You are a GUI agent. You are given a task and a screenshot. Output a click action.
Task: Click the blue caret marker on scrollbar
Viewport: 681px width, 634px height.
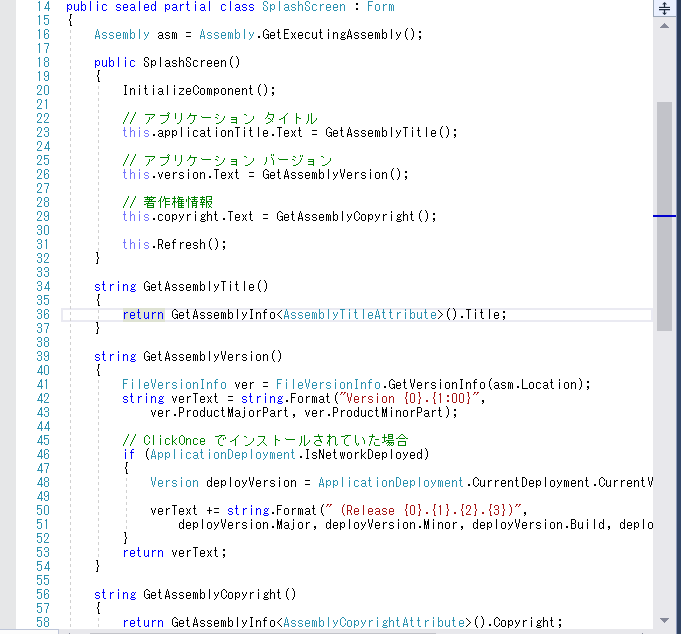(664, 216)
